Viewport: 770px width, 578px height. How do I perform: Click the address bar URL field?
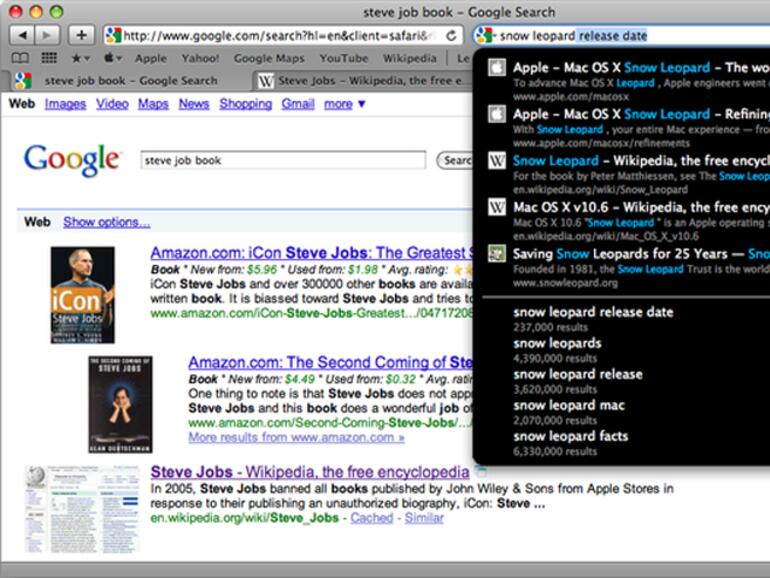point(282,36)
